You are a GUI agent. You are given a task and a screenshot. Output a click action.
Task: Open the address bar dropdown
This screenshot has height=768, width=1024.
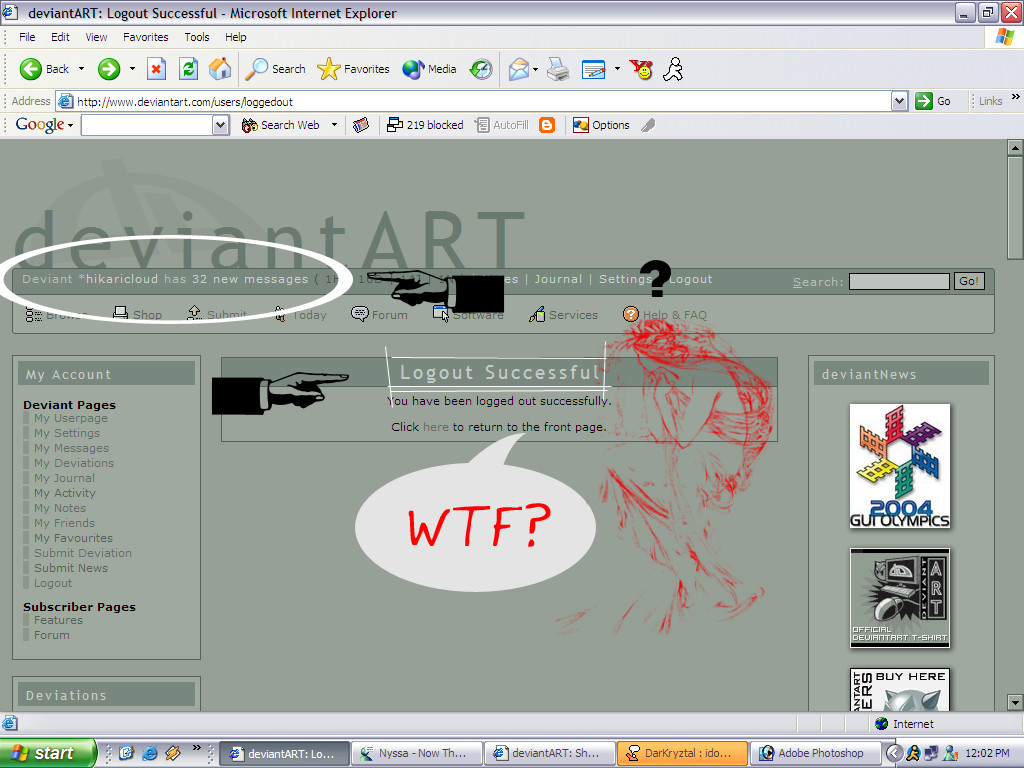coord(899,101)
